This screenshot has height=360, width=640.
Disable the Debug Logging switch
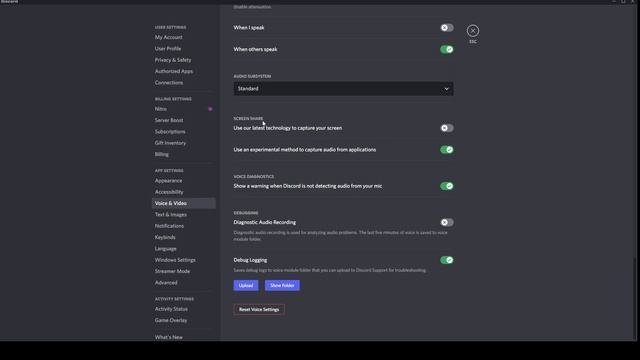click(x=447, y=260)
